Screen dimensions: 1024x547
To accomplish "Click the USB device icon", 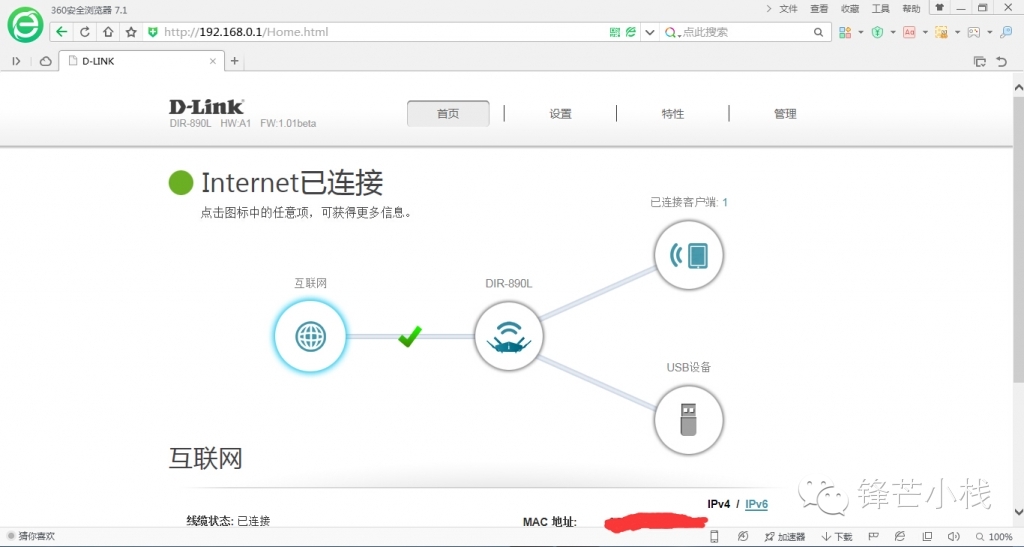I will pos(689,420).
